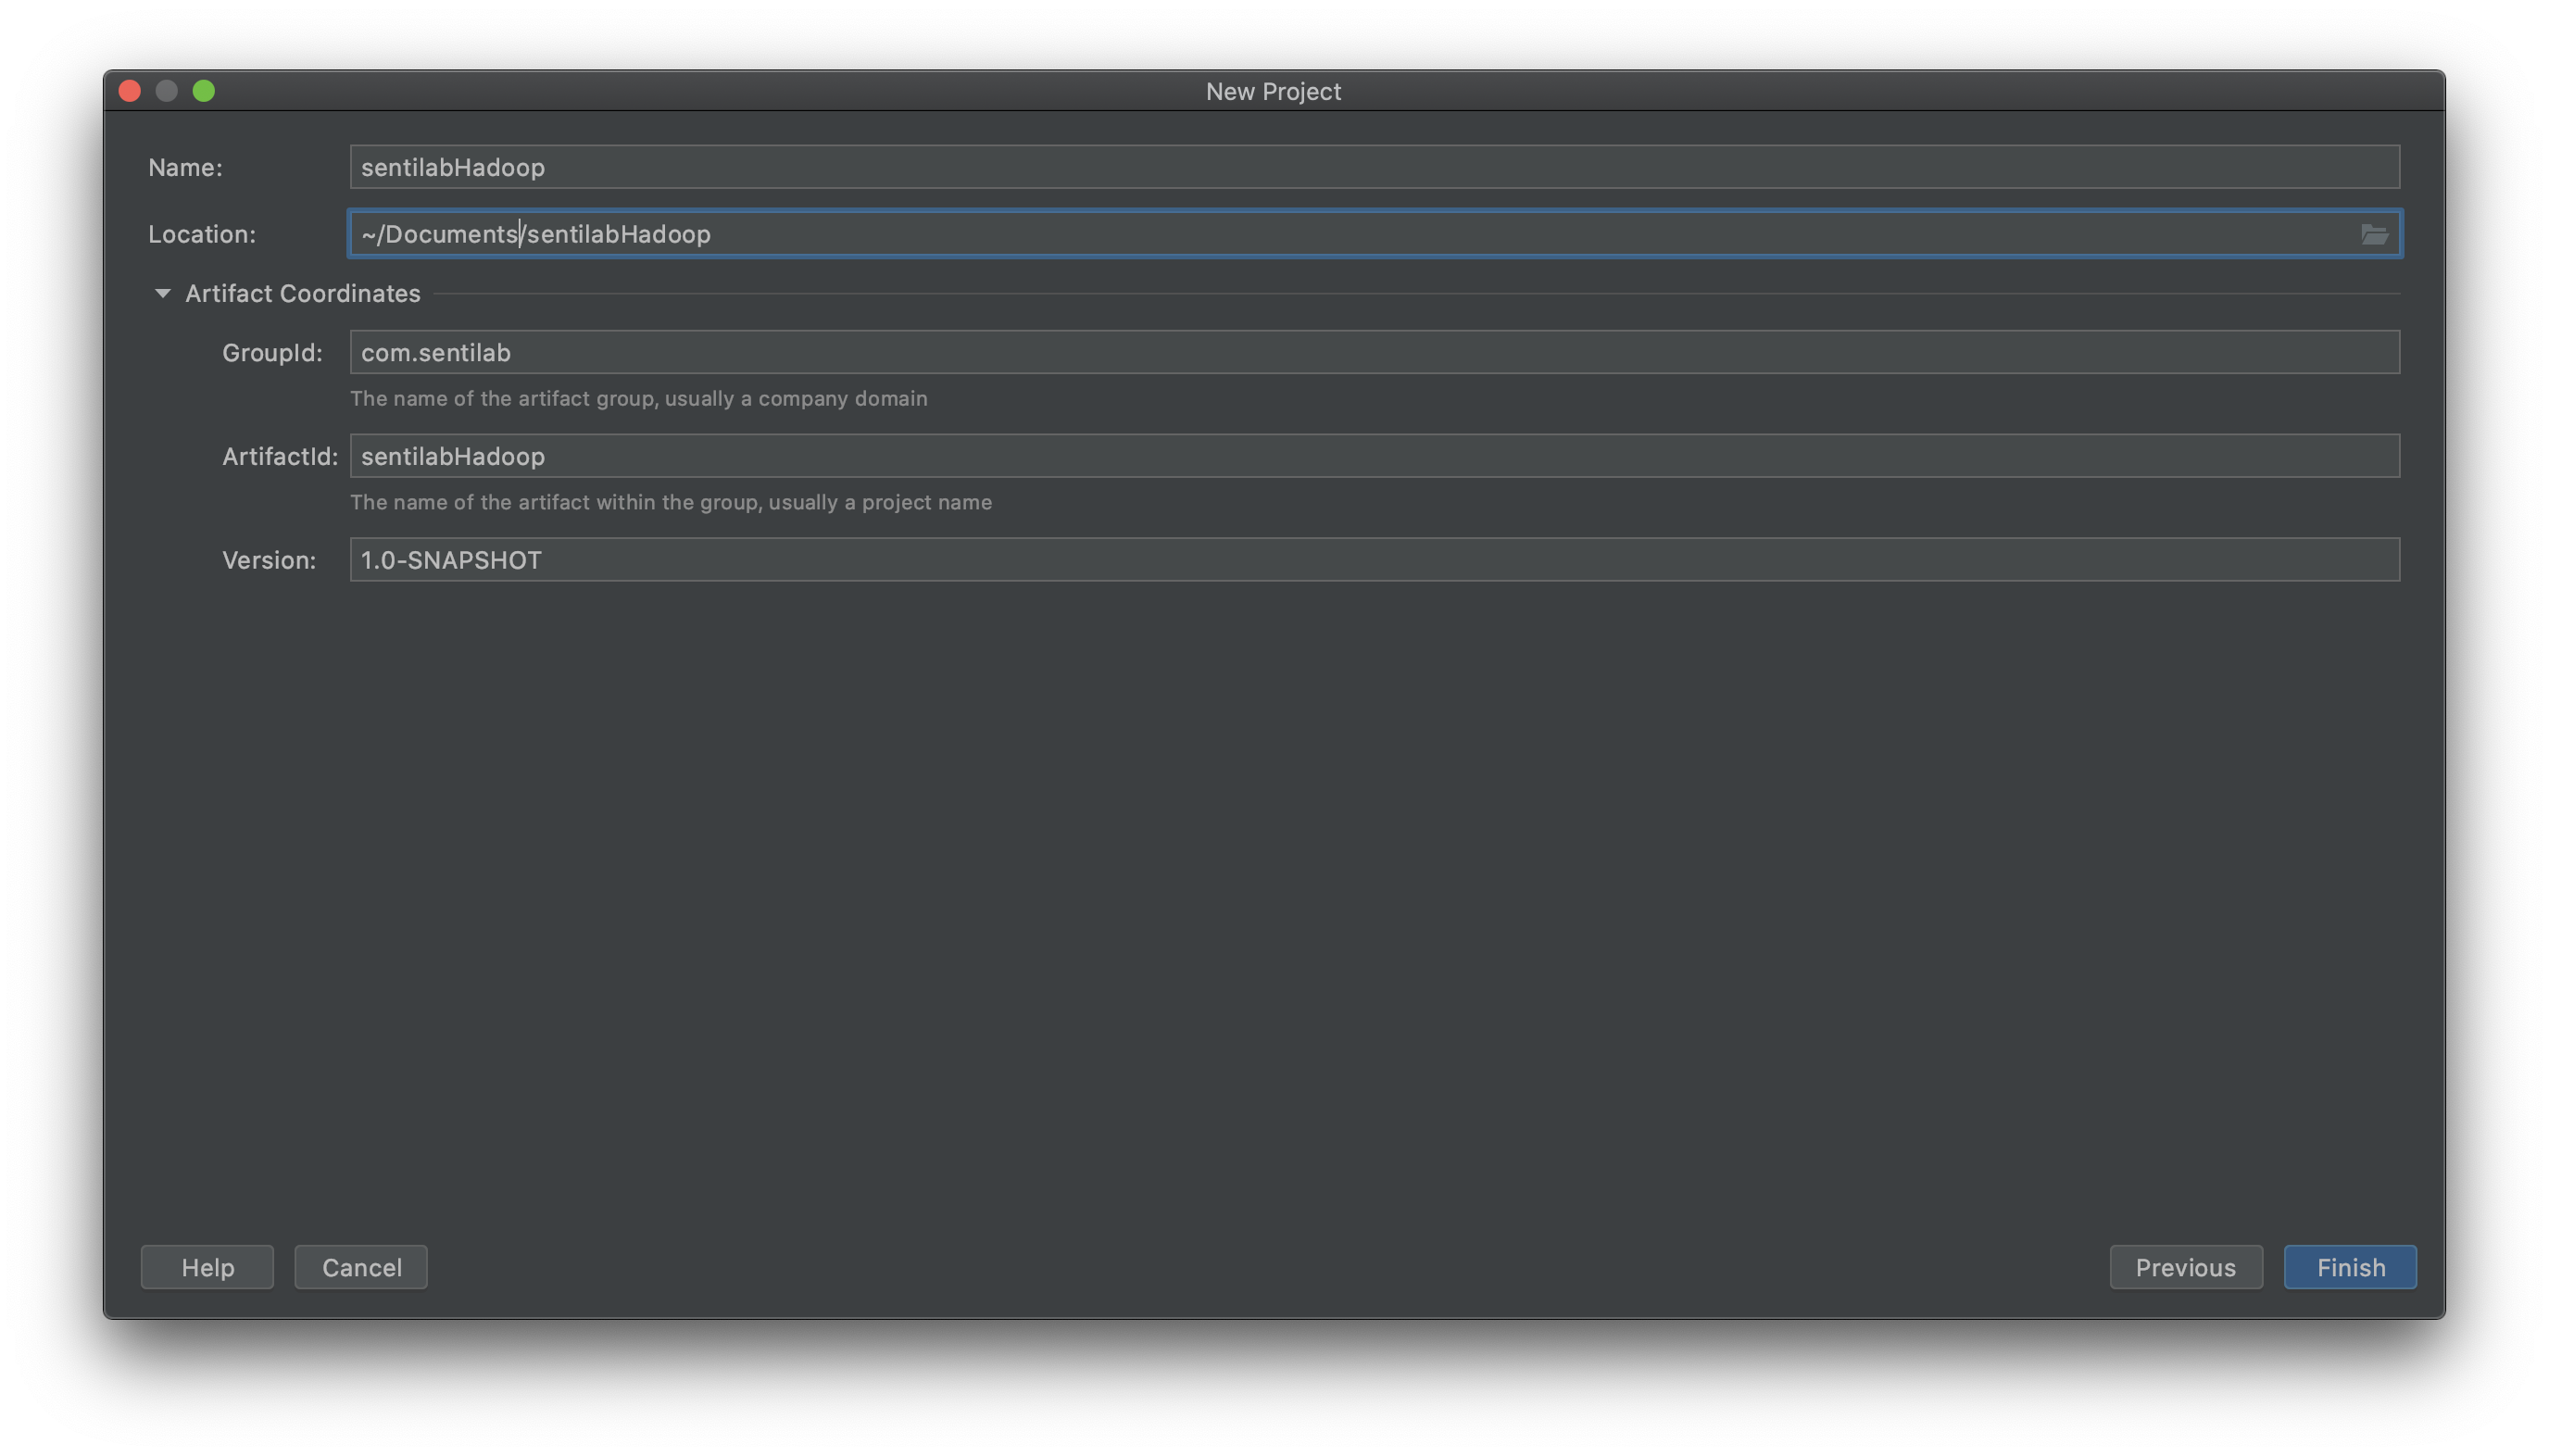Collapse the Artifact Coordinates disclosure triangle
The width and height of the screenshot is (2549, 1456).
(x=162, y=293)
